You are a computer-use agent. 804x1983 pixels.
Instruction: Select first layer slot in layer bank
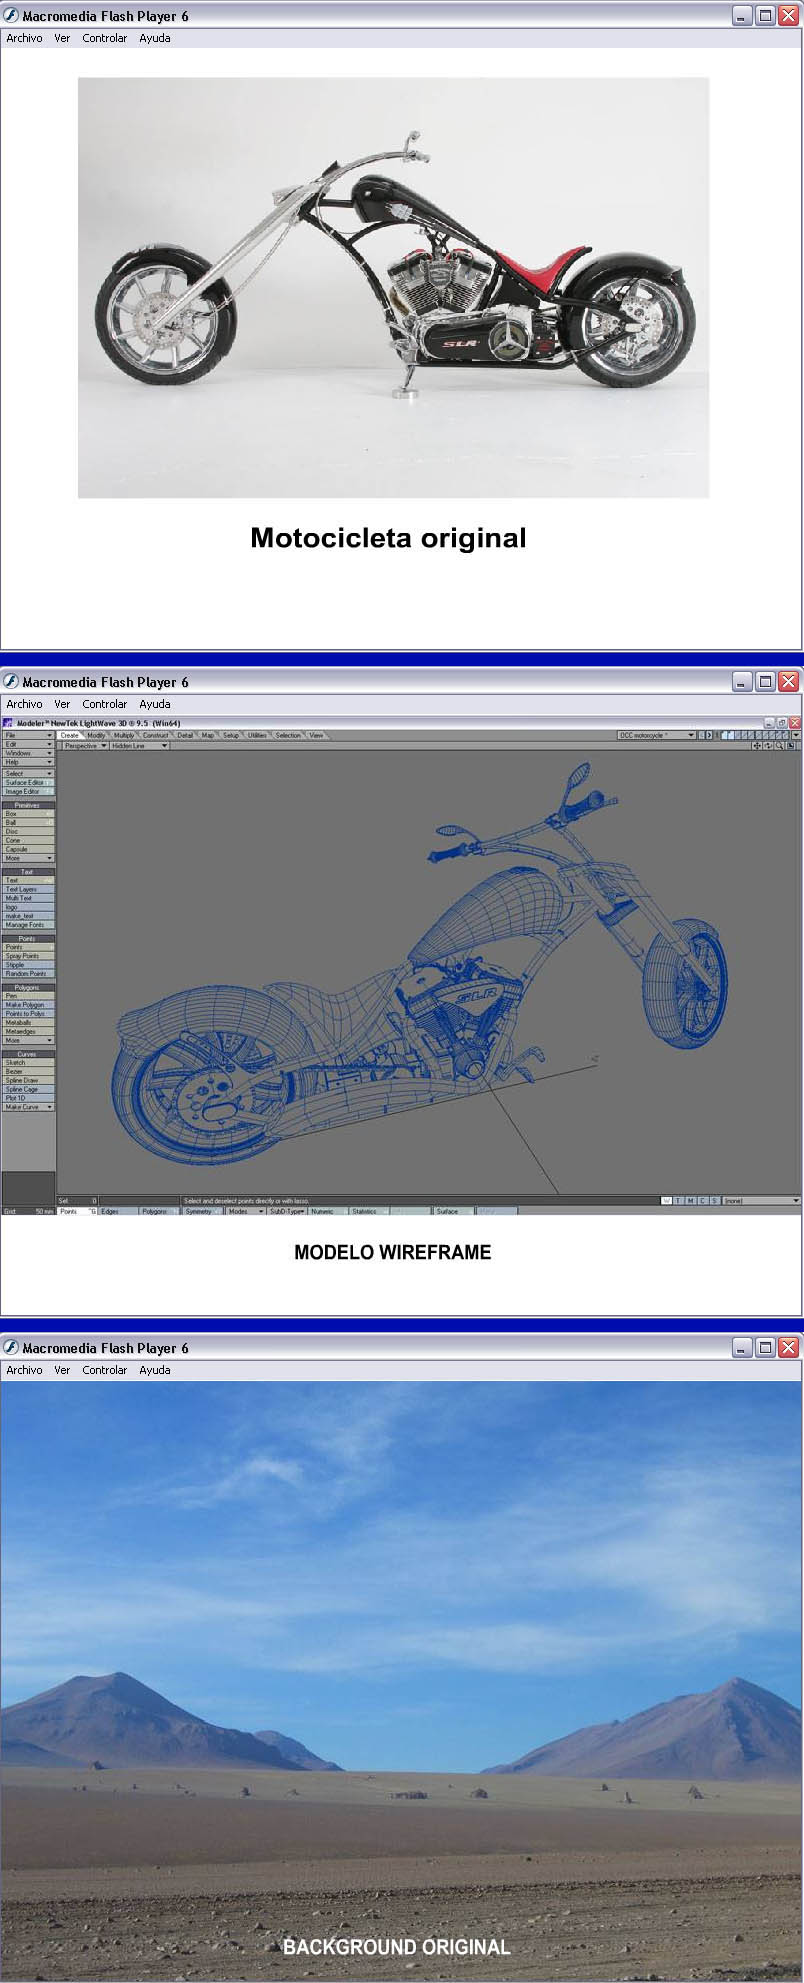(x=724, y=735)
